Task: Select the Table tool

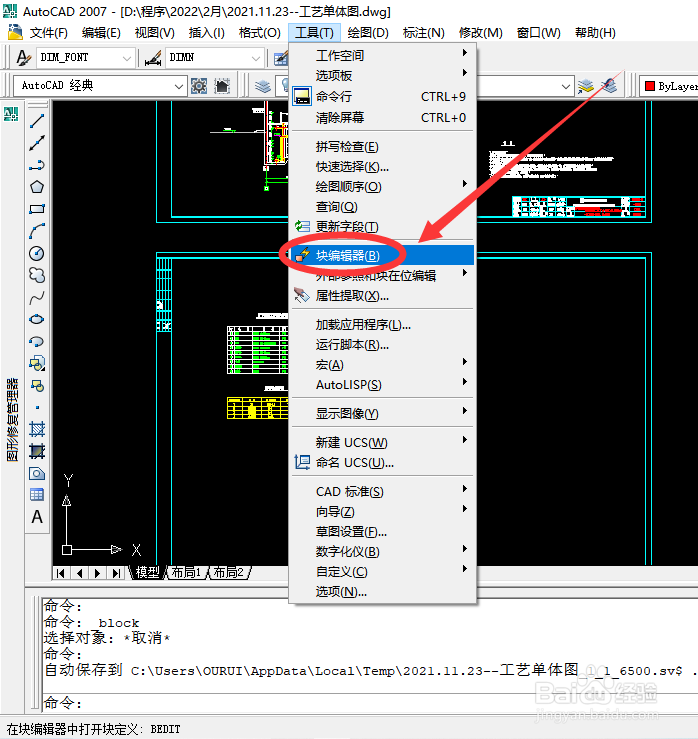Action: 37,495
